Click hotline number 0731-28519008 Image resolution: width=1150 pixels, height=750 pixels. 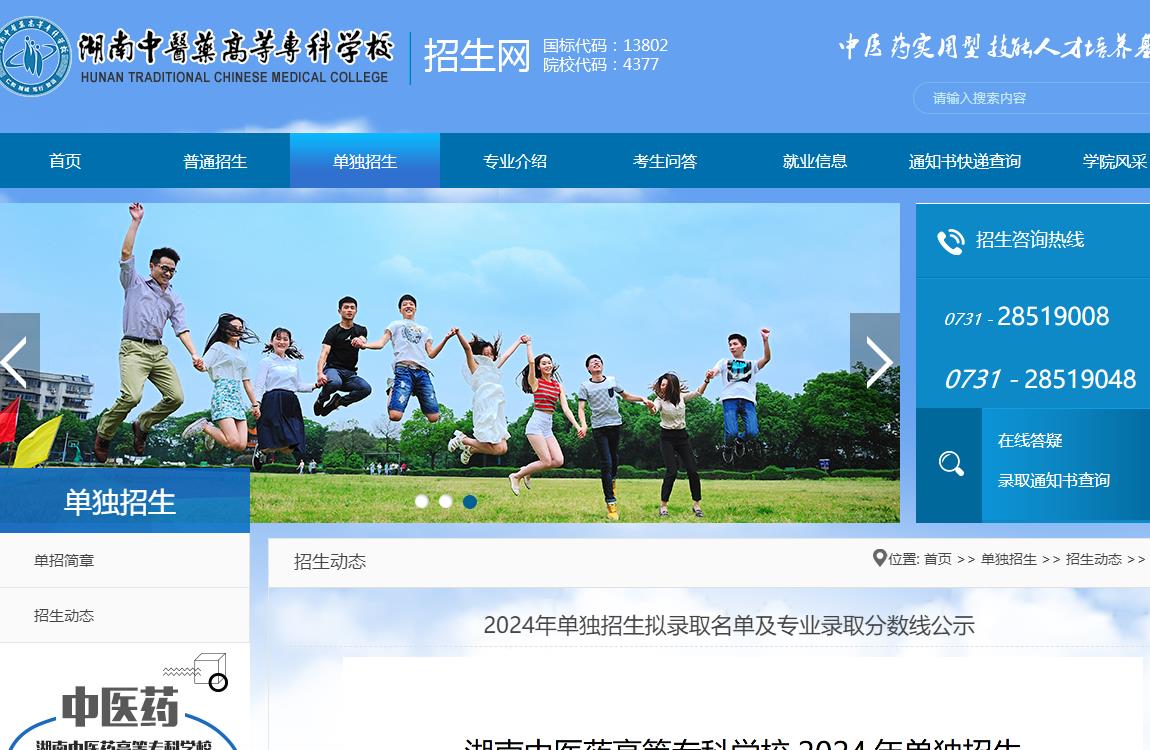pyautogui.click(x=1026, y=317)
